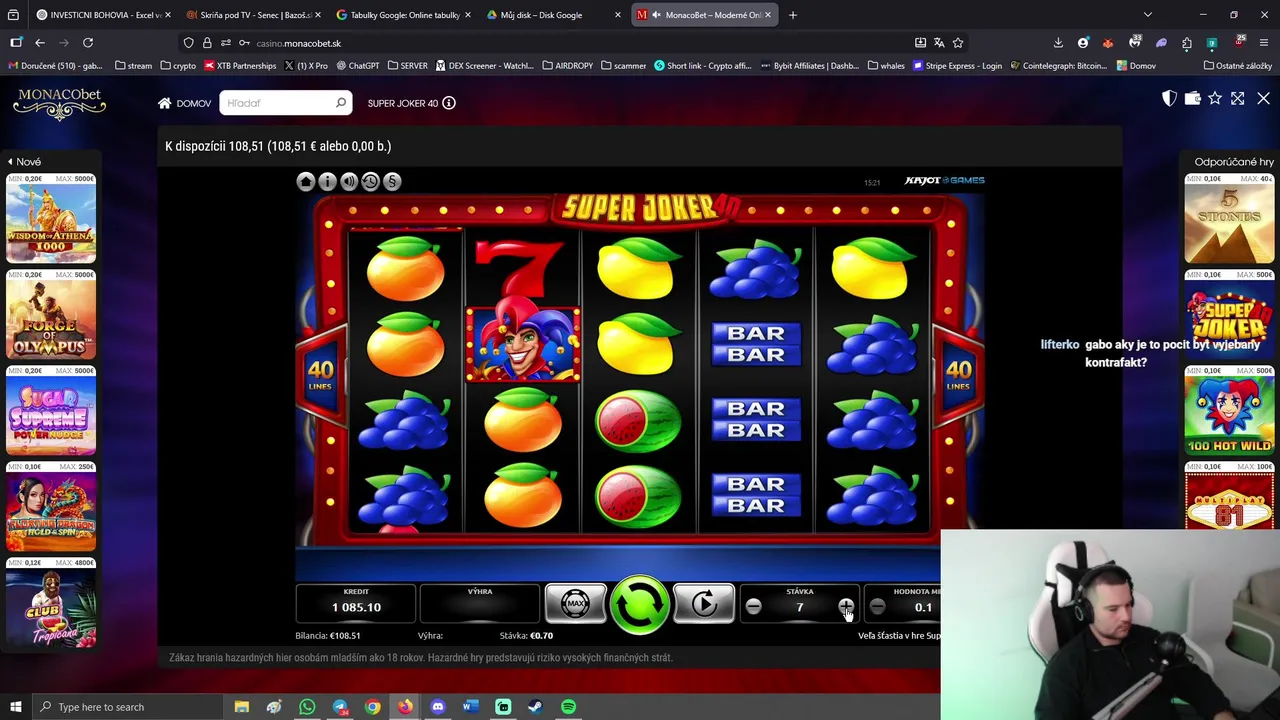
Task: Add game to favorites with star icon
Action: (1215, 98)
